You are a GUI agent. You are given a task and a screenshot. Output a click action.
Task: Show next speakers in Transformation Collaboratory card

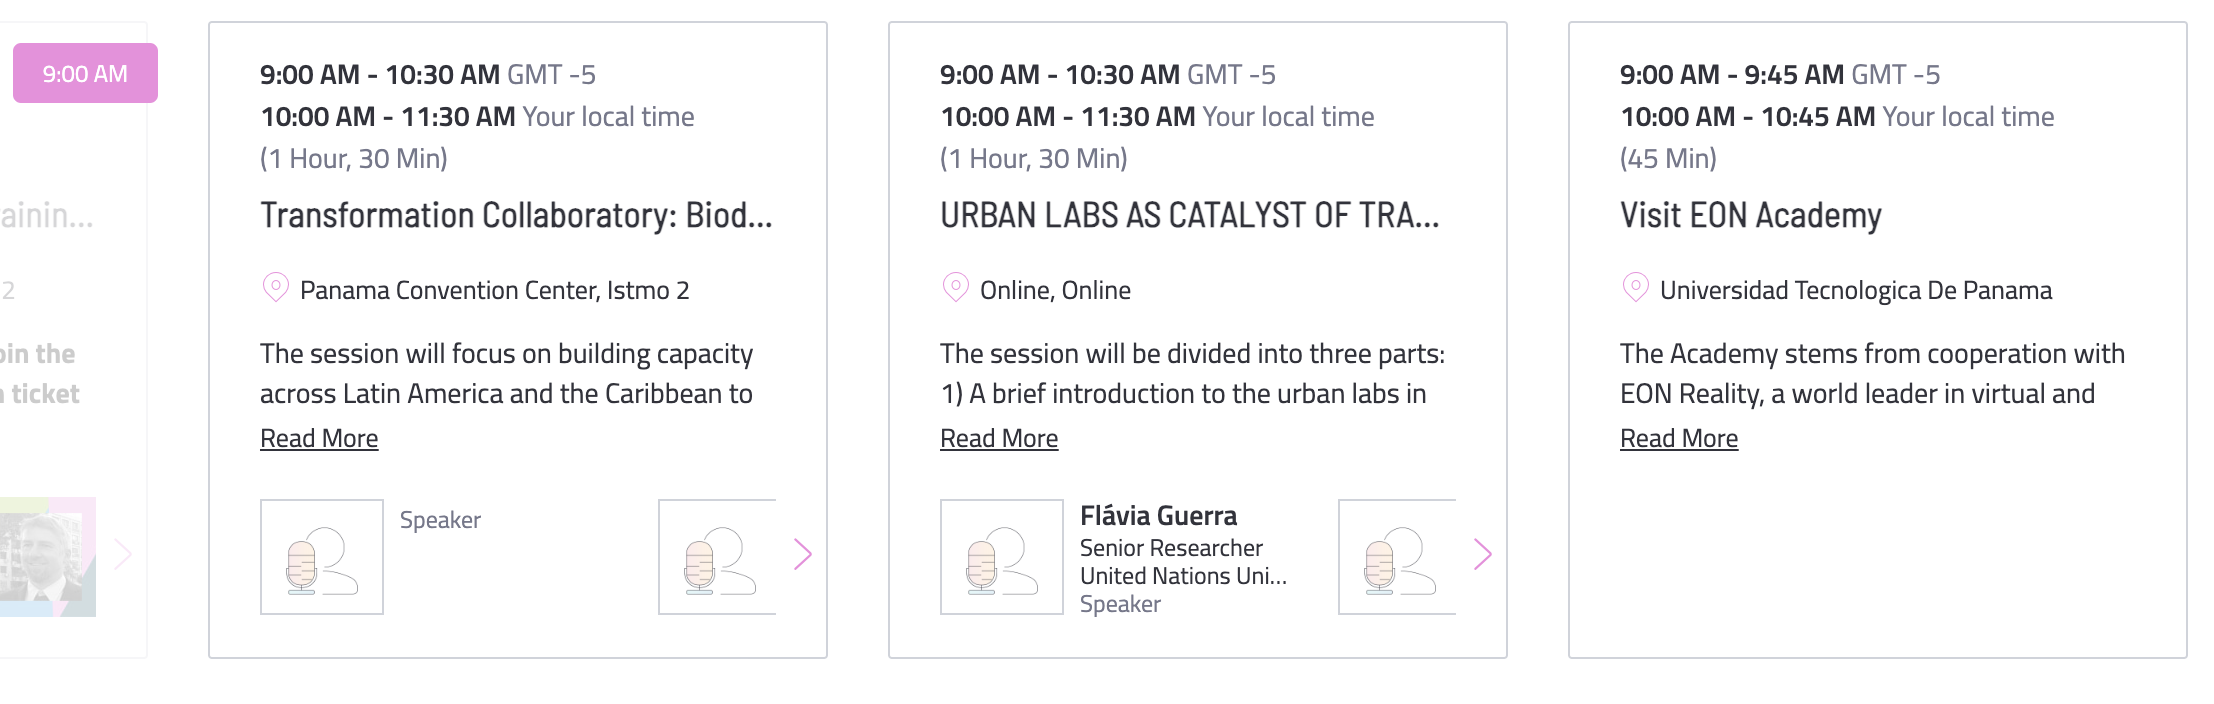point(802,554)
